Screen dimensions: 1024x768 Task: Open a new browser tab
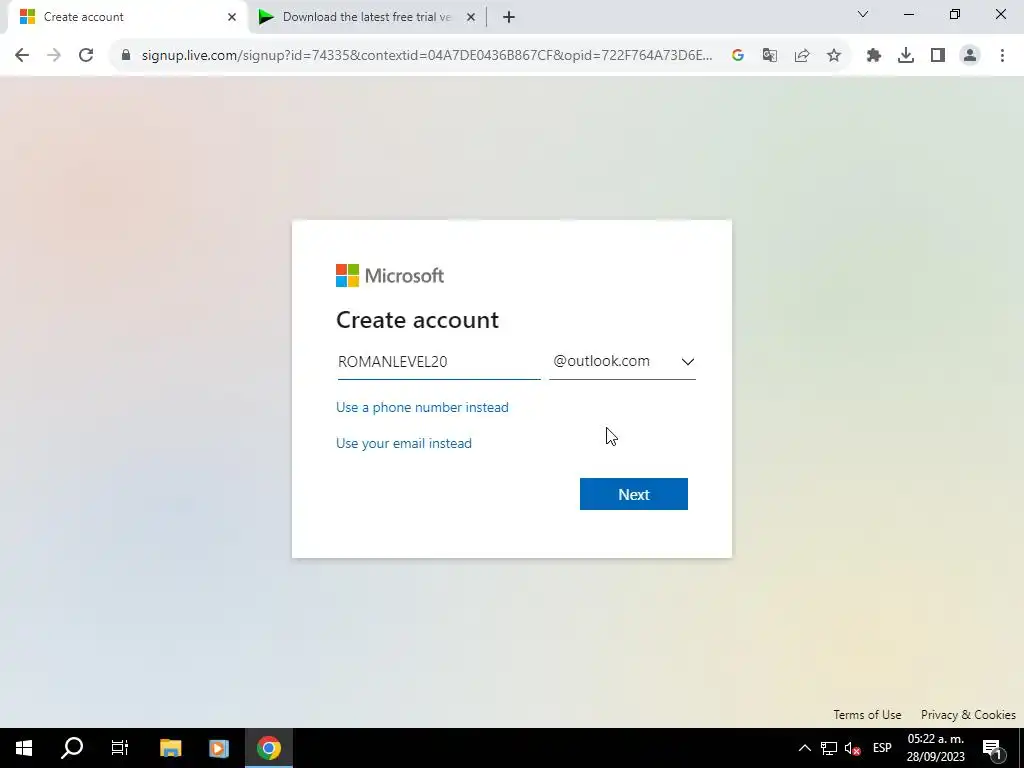509,17
